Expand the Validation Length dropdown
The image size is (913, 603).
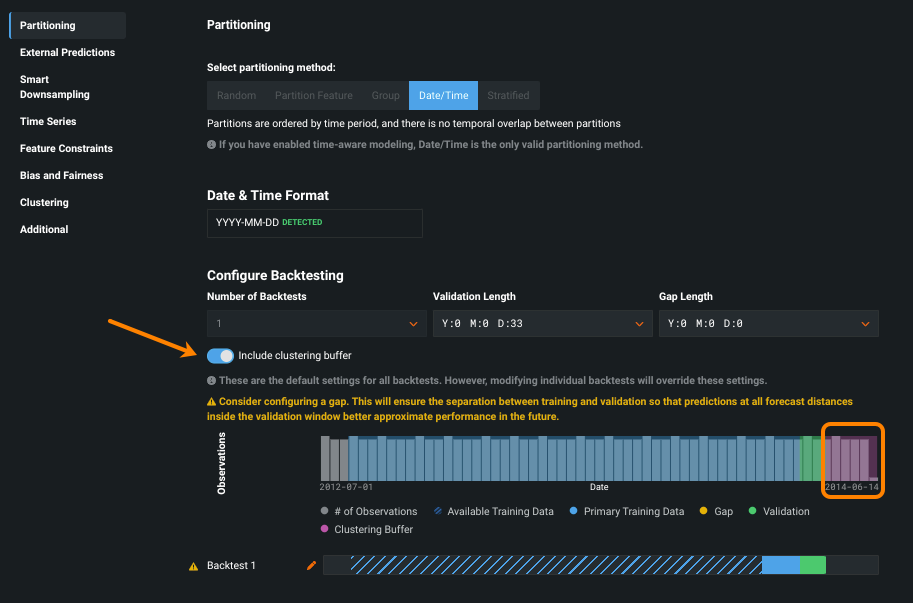[x=541, y=324]
